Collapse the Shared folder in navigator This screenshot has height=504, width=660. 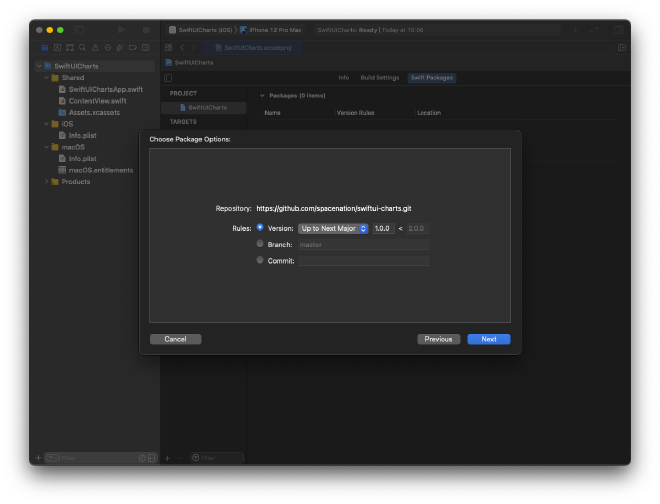[x=46, y=77]
